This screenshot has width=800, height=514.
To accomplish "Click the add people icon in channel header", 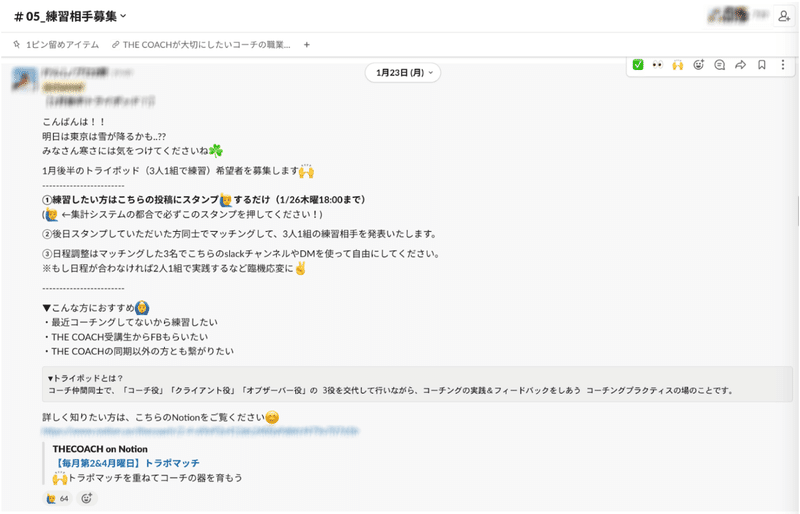I will point(784,16).
